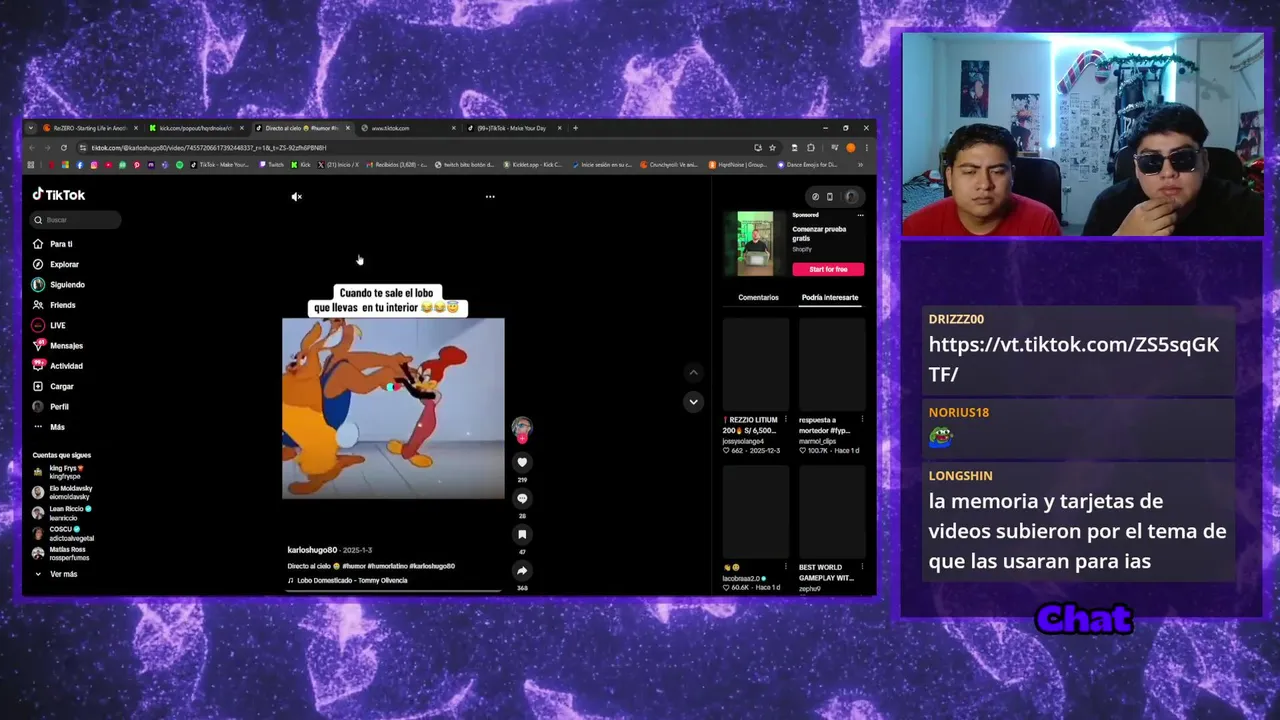The width and height of the screenshot is (1280, 720).
Task: Open Actividad notifications
Action: click(x=57, y=366)
